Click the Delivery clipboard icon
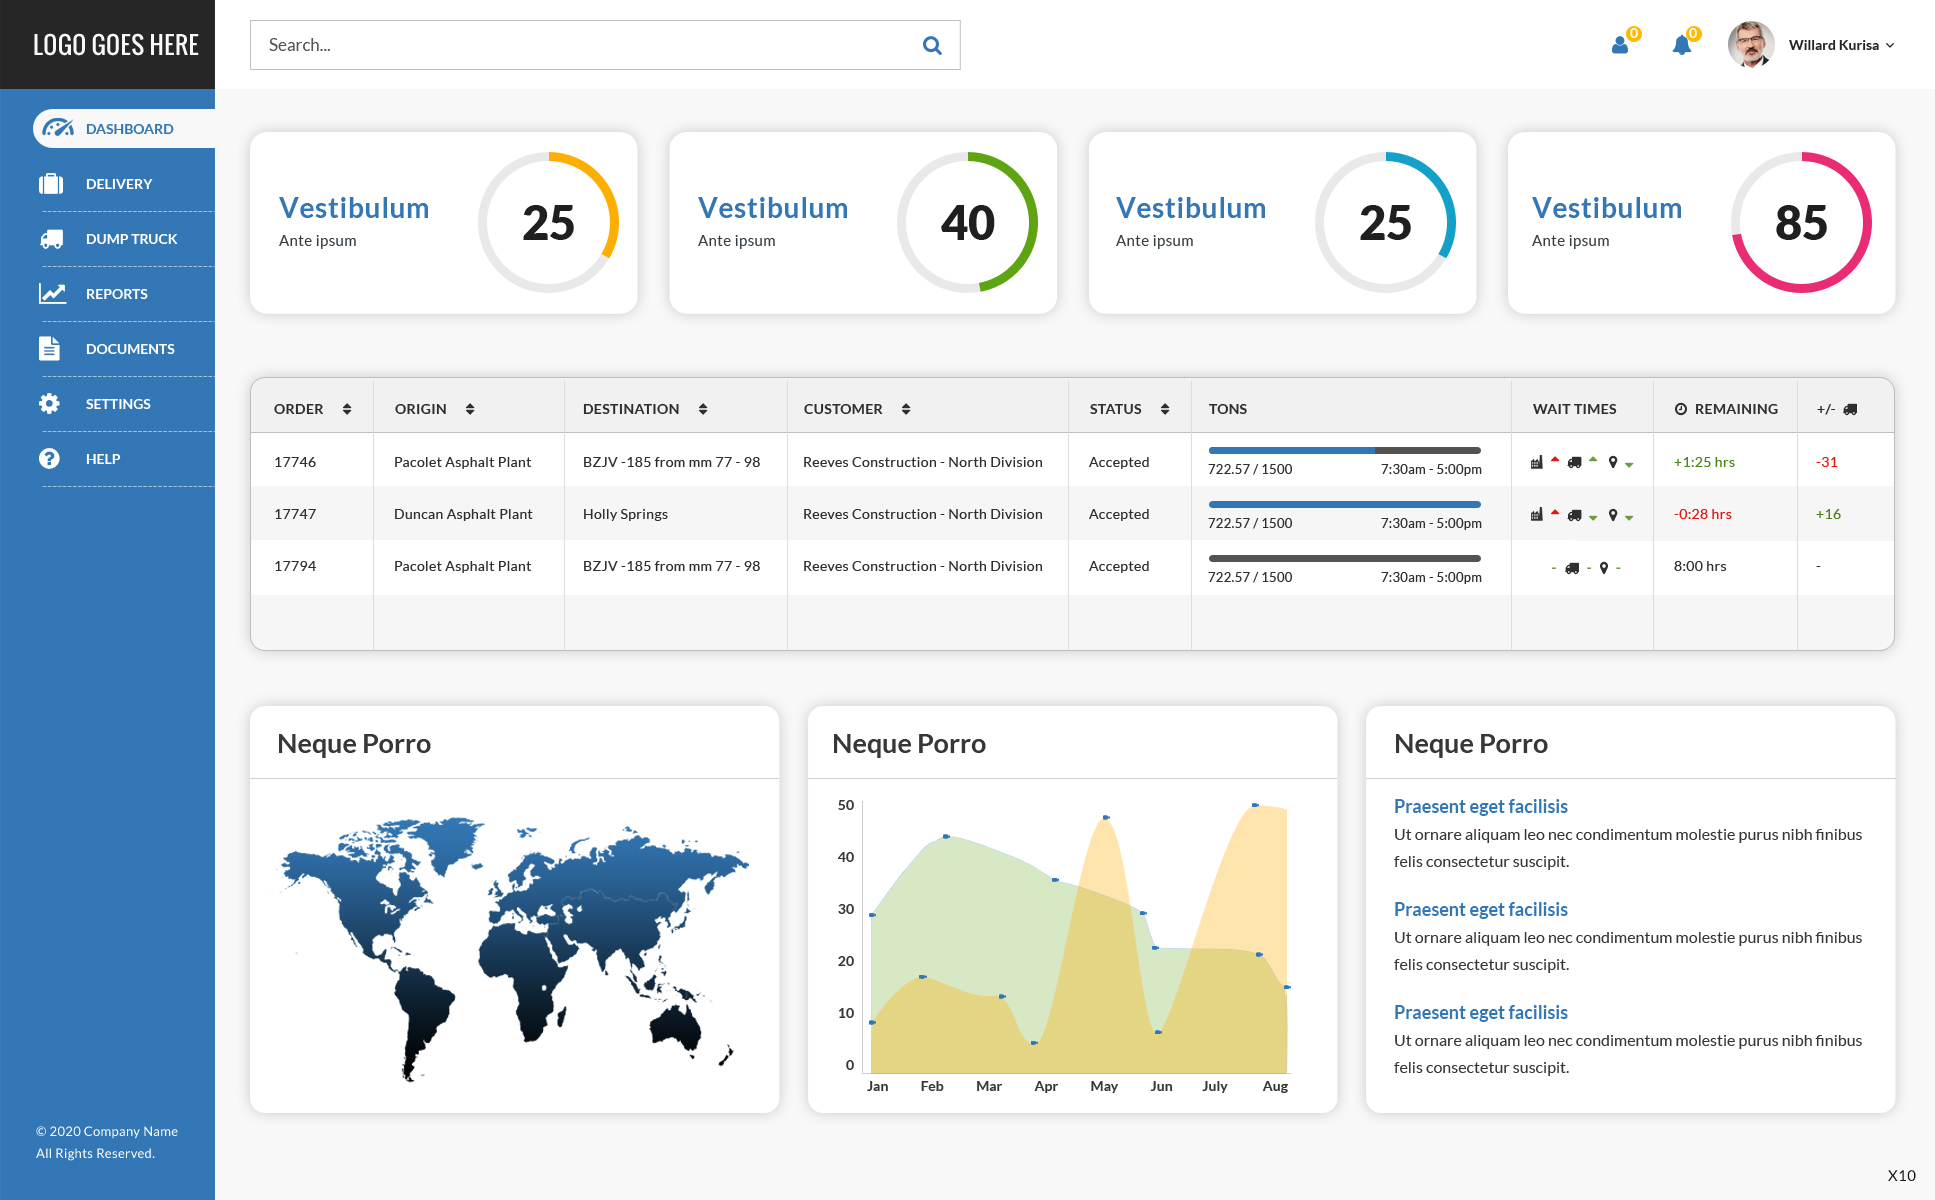 (51, 184)
